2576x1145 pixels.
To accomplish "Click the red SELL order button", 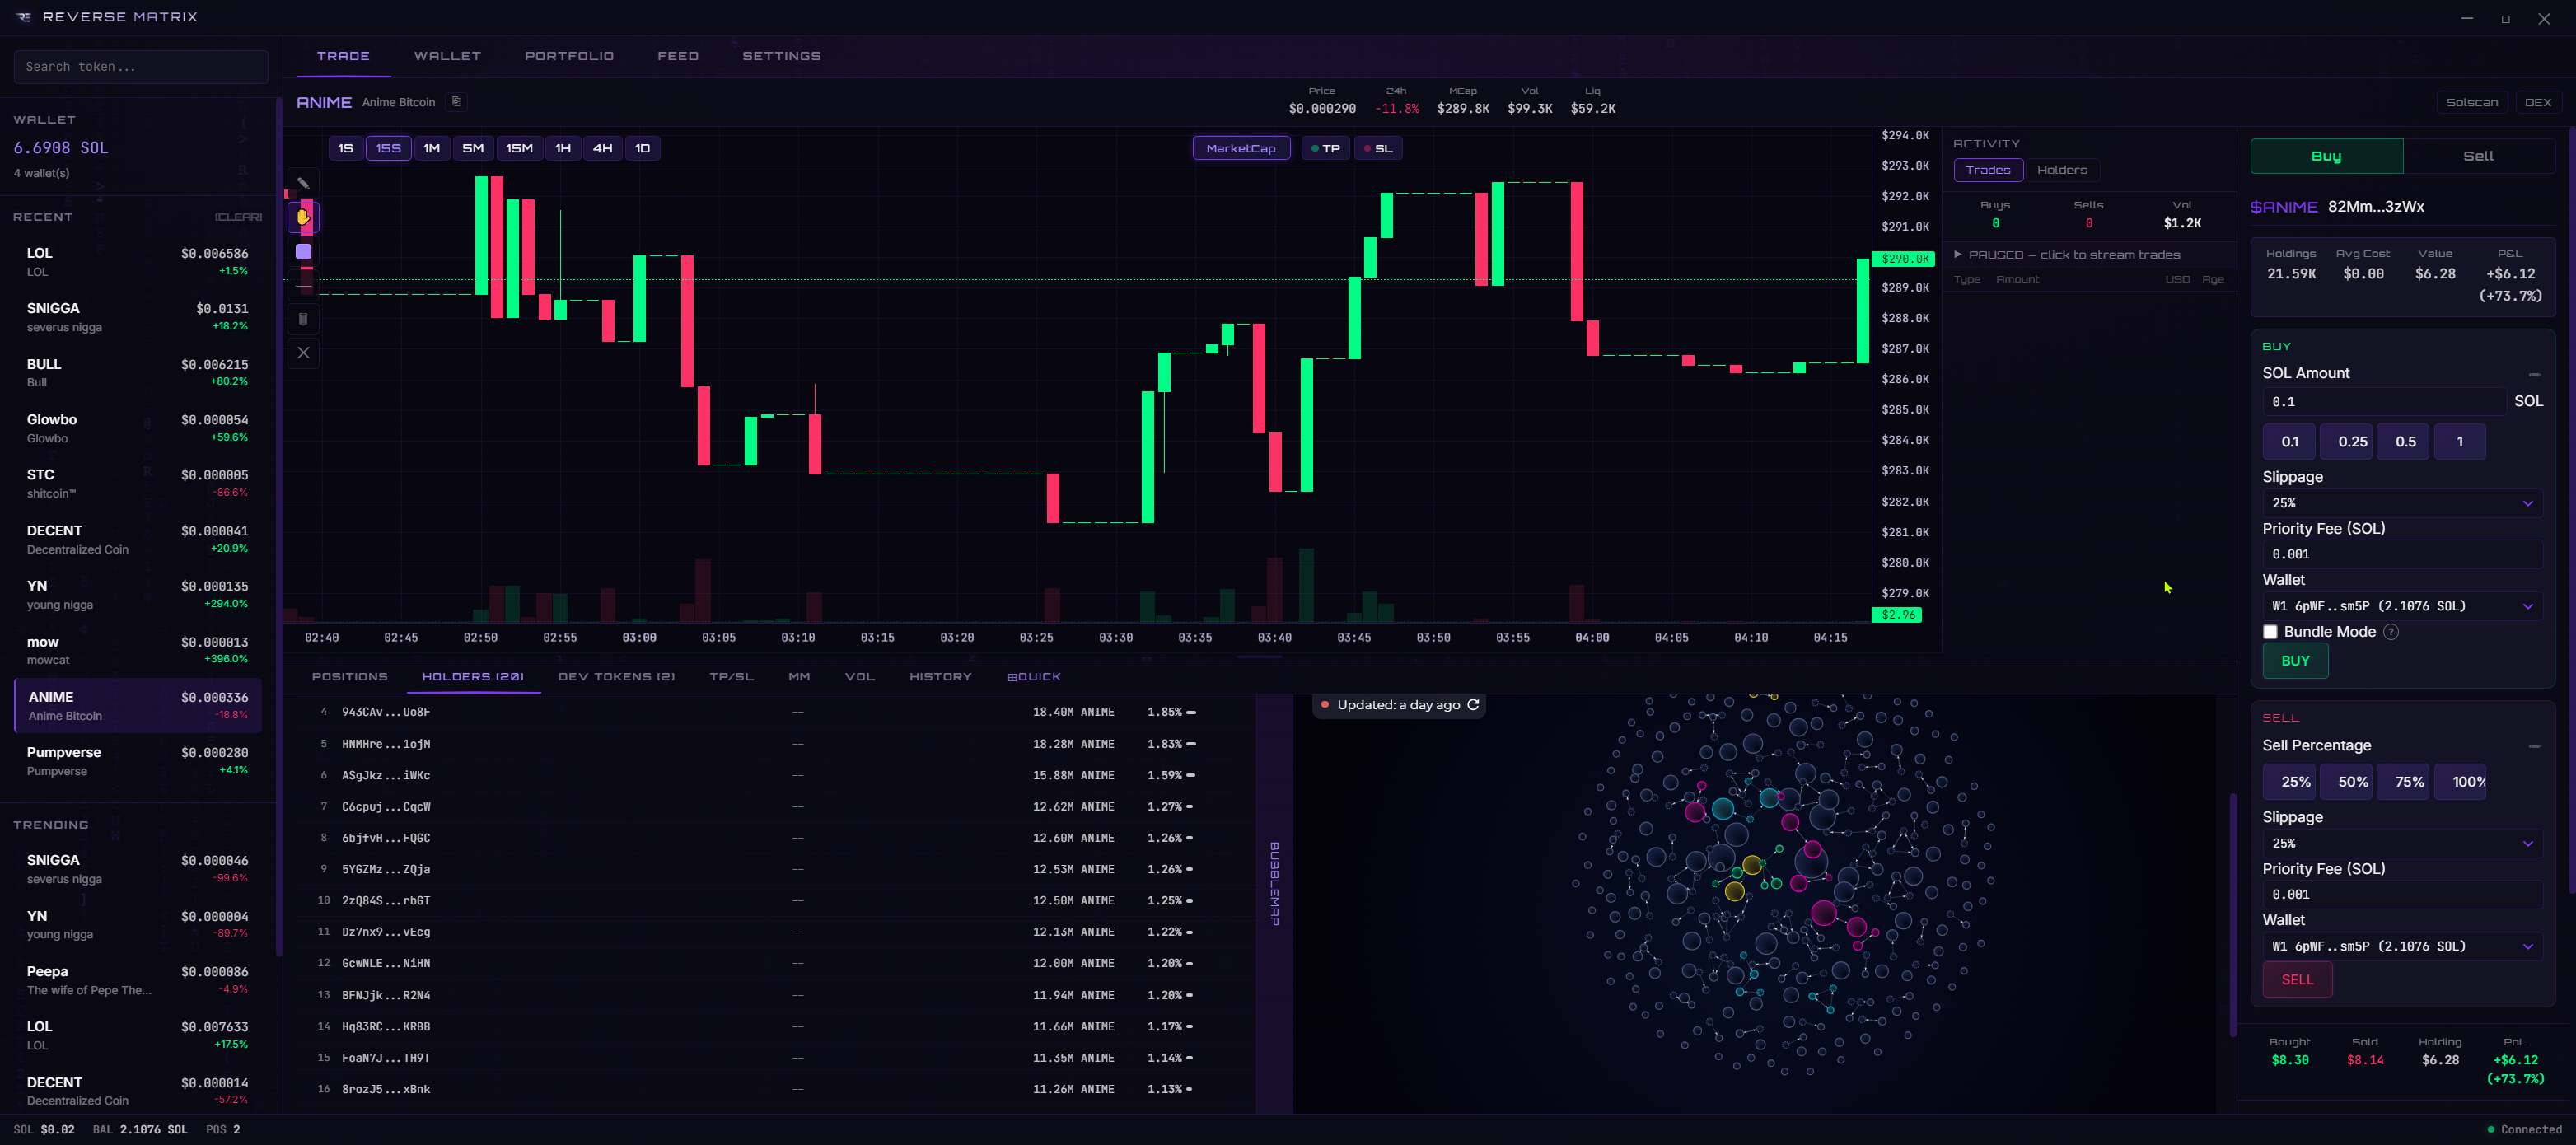I will point(2297,980).
